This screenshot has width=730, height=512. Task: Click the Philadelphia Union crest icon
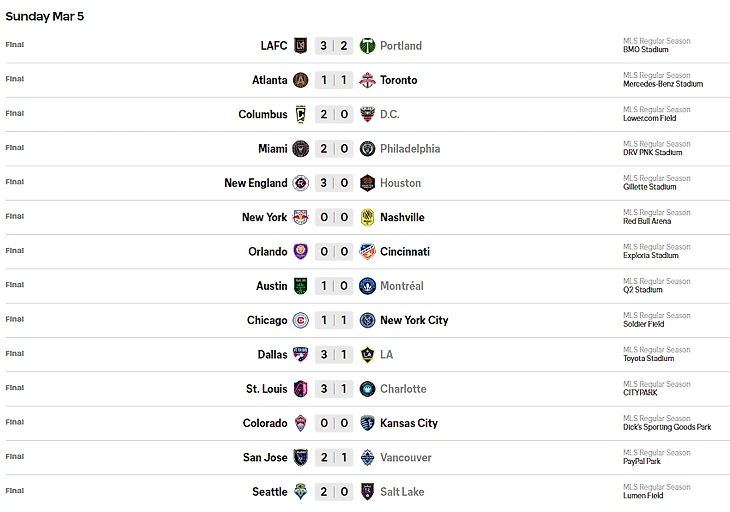[x=367, y=149]
